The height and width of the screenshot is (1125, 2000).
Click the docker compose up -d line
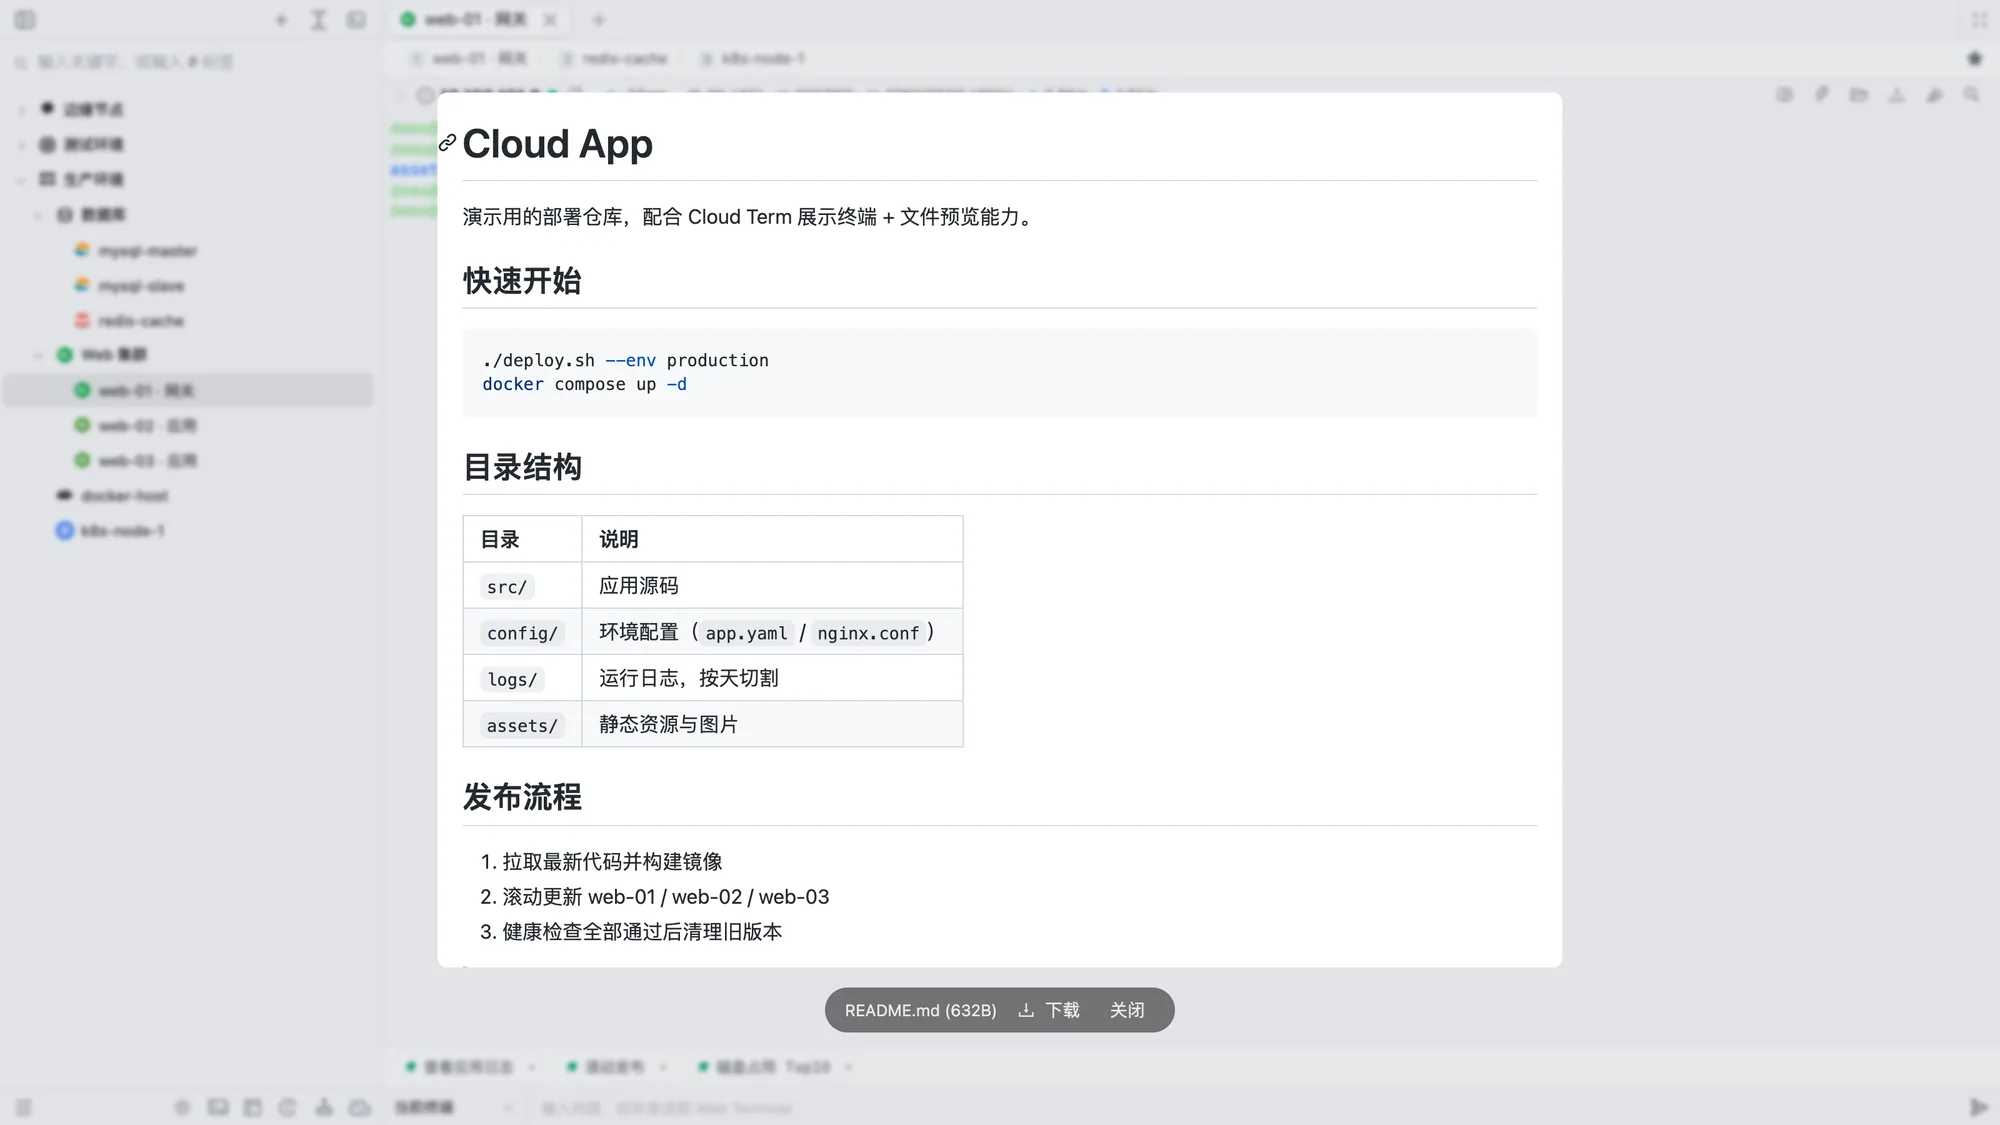pyautogui.click(x=584, y=384)
